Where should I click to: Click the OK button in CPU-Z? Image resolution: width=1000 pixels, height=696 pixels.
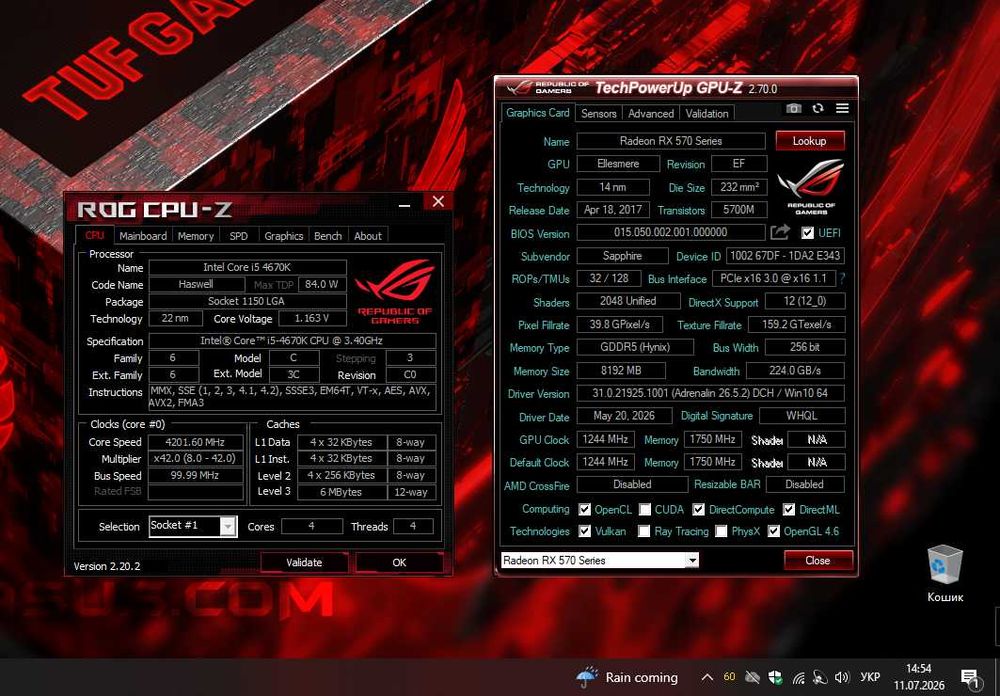pos(399,563)
